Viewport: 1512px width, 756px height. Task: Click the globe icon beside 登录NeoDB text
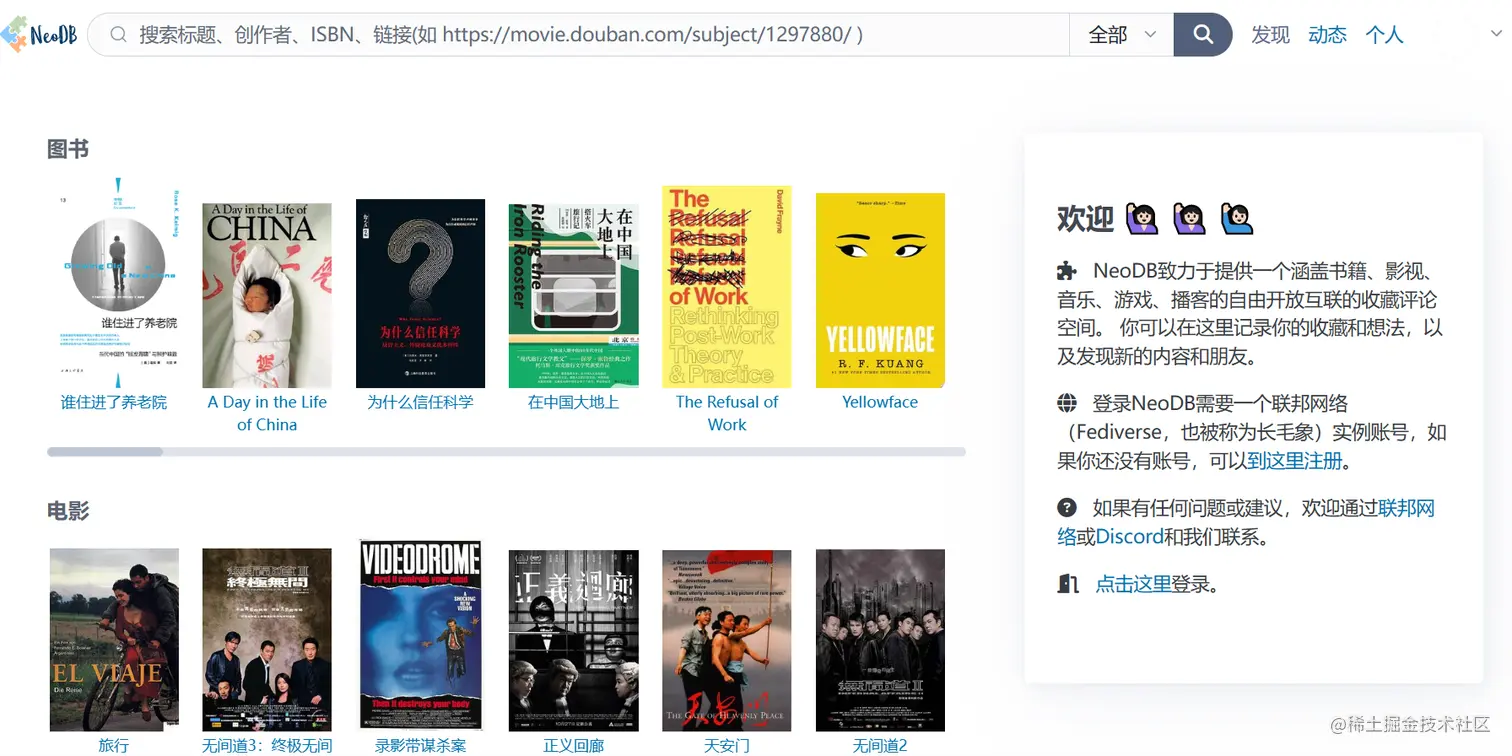pos(1067,403)
